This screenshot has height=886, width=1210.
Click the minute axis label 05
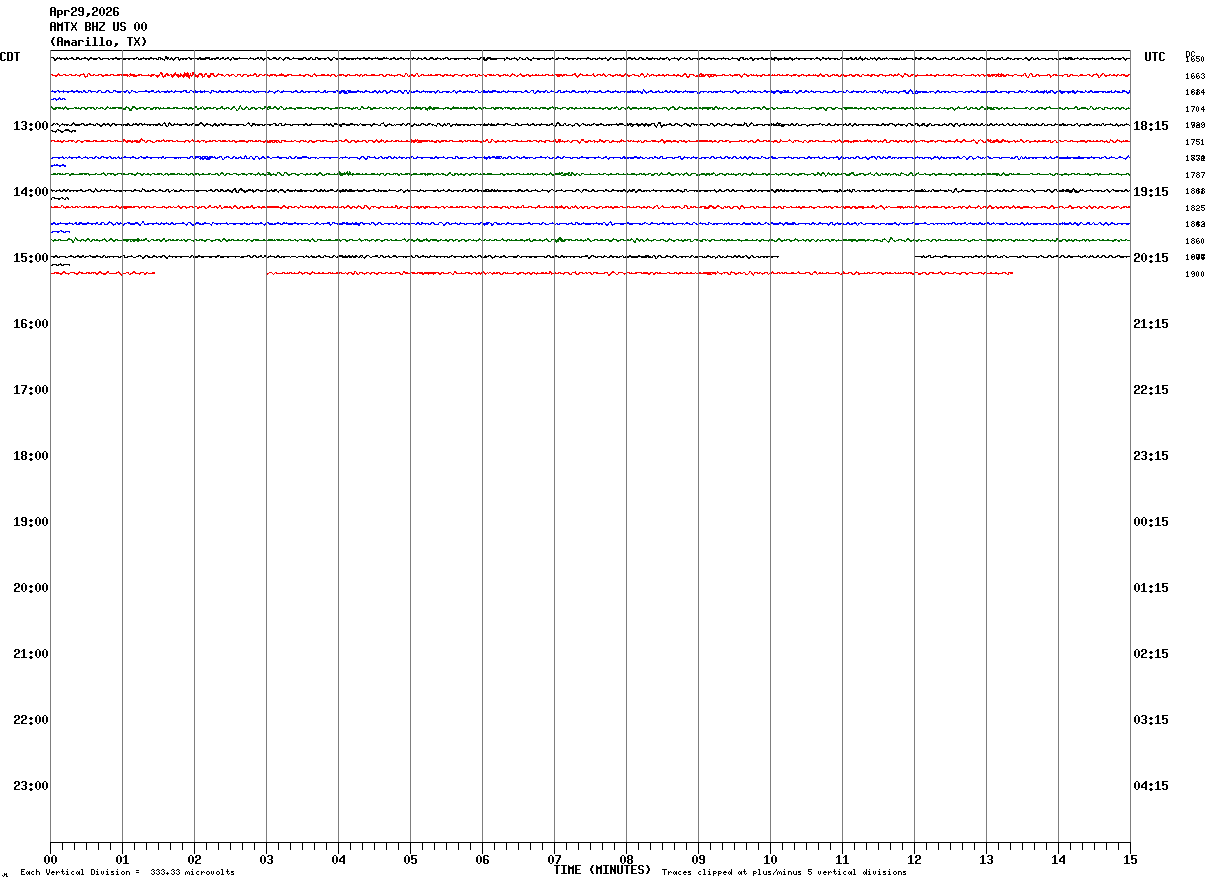(x=410, y=860)
